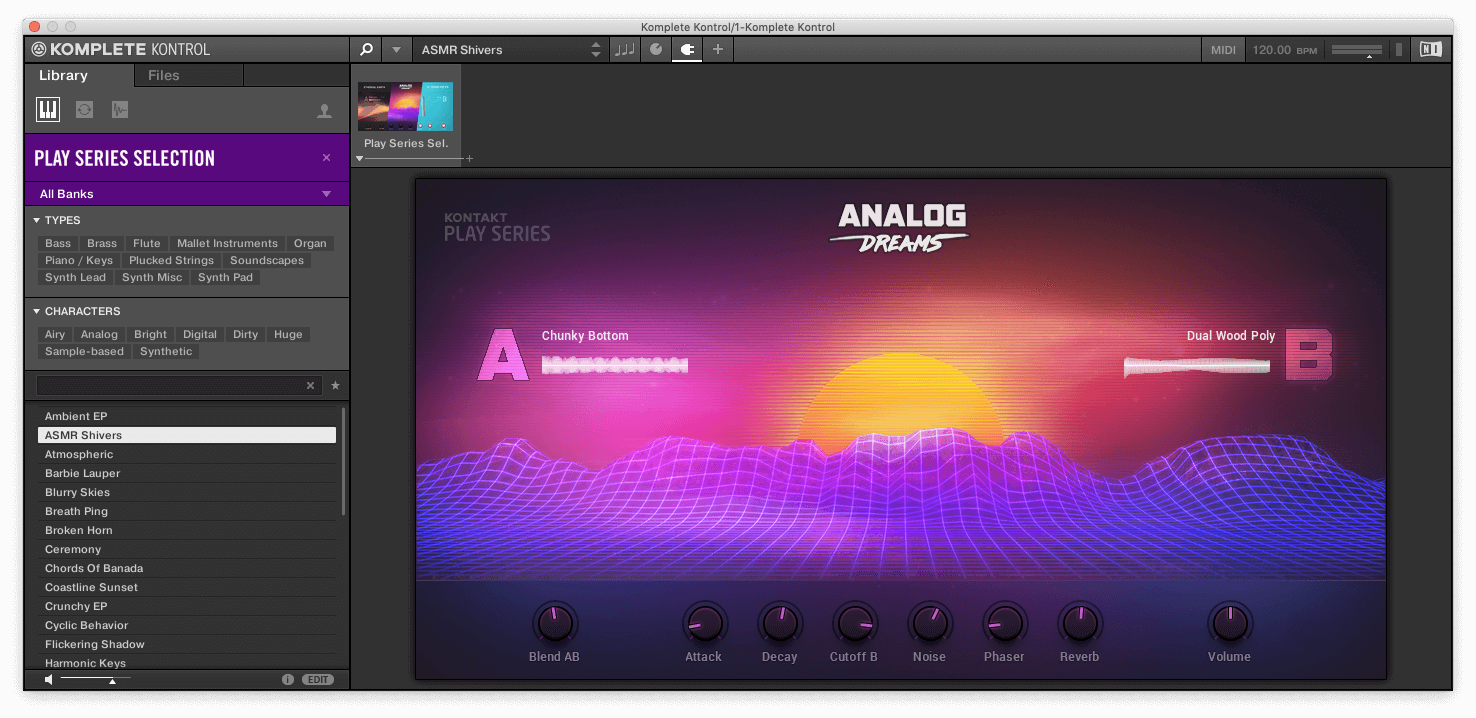Viewport: 1476px width, 718px height.
Task: Toggle the Synth Lead type tag
Action: (75, 277)
